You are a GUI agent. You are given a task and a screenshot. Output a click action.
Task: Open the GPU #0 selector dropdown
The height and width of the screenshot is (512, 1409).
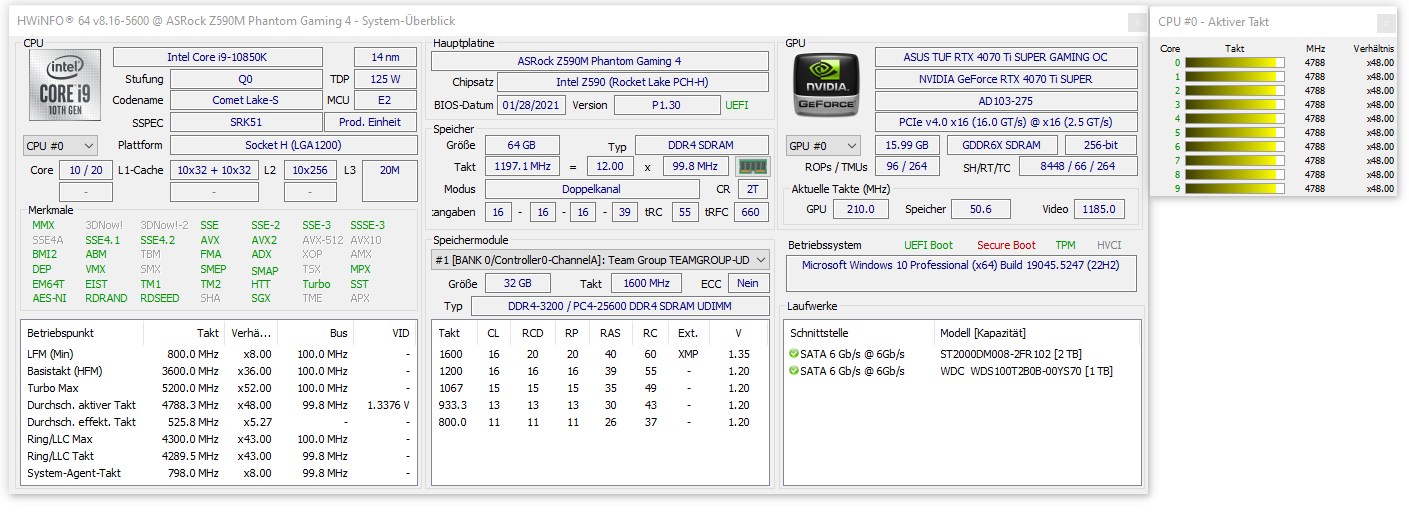point(823,146)
